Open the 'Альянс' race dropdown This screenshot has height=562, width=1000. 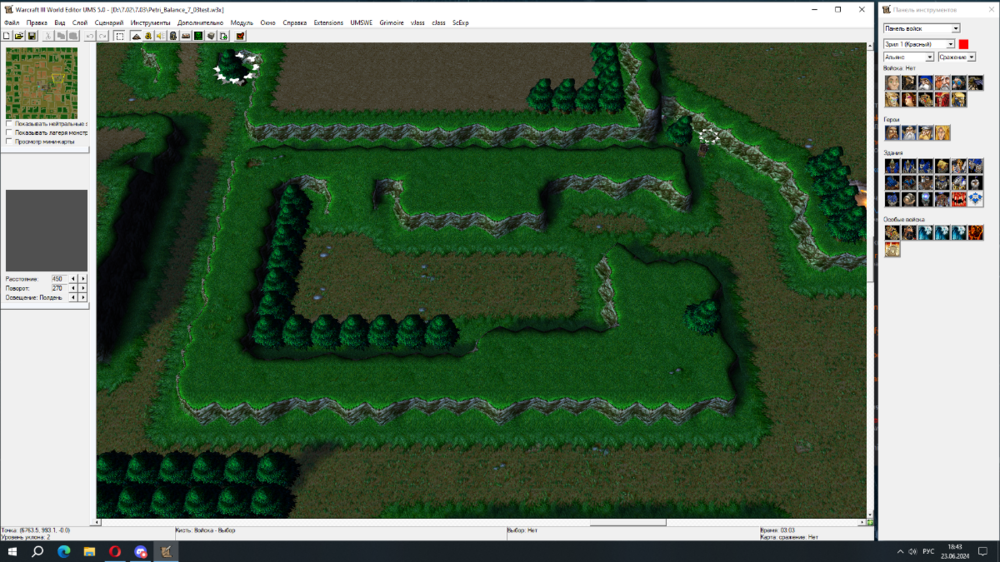click(929, 57)
